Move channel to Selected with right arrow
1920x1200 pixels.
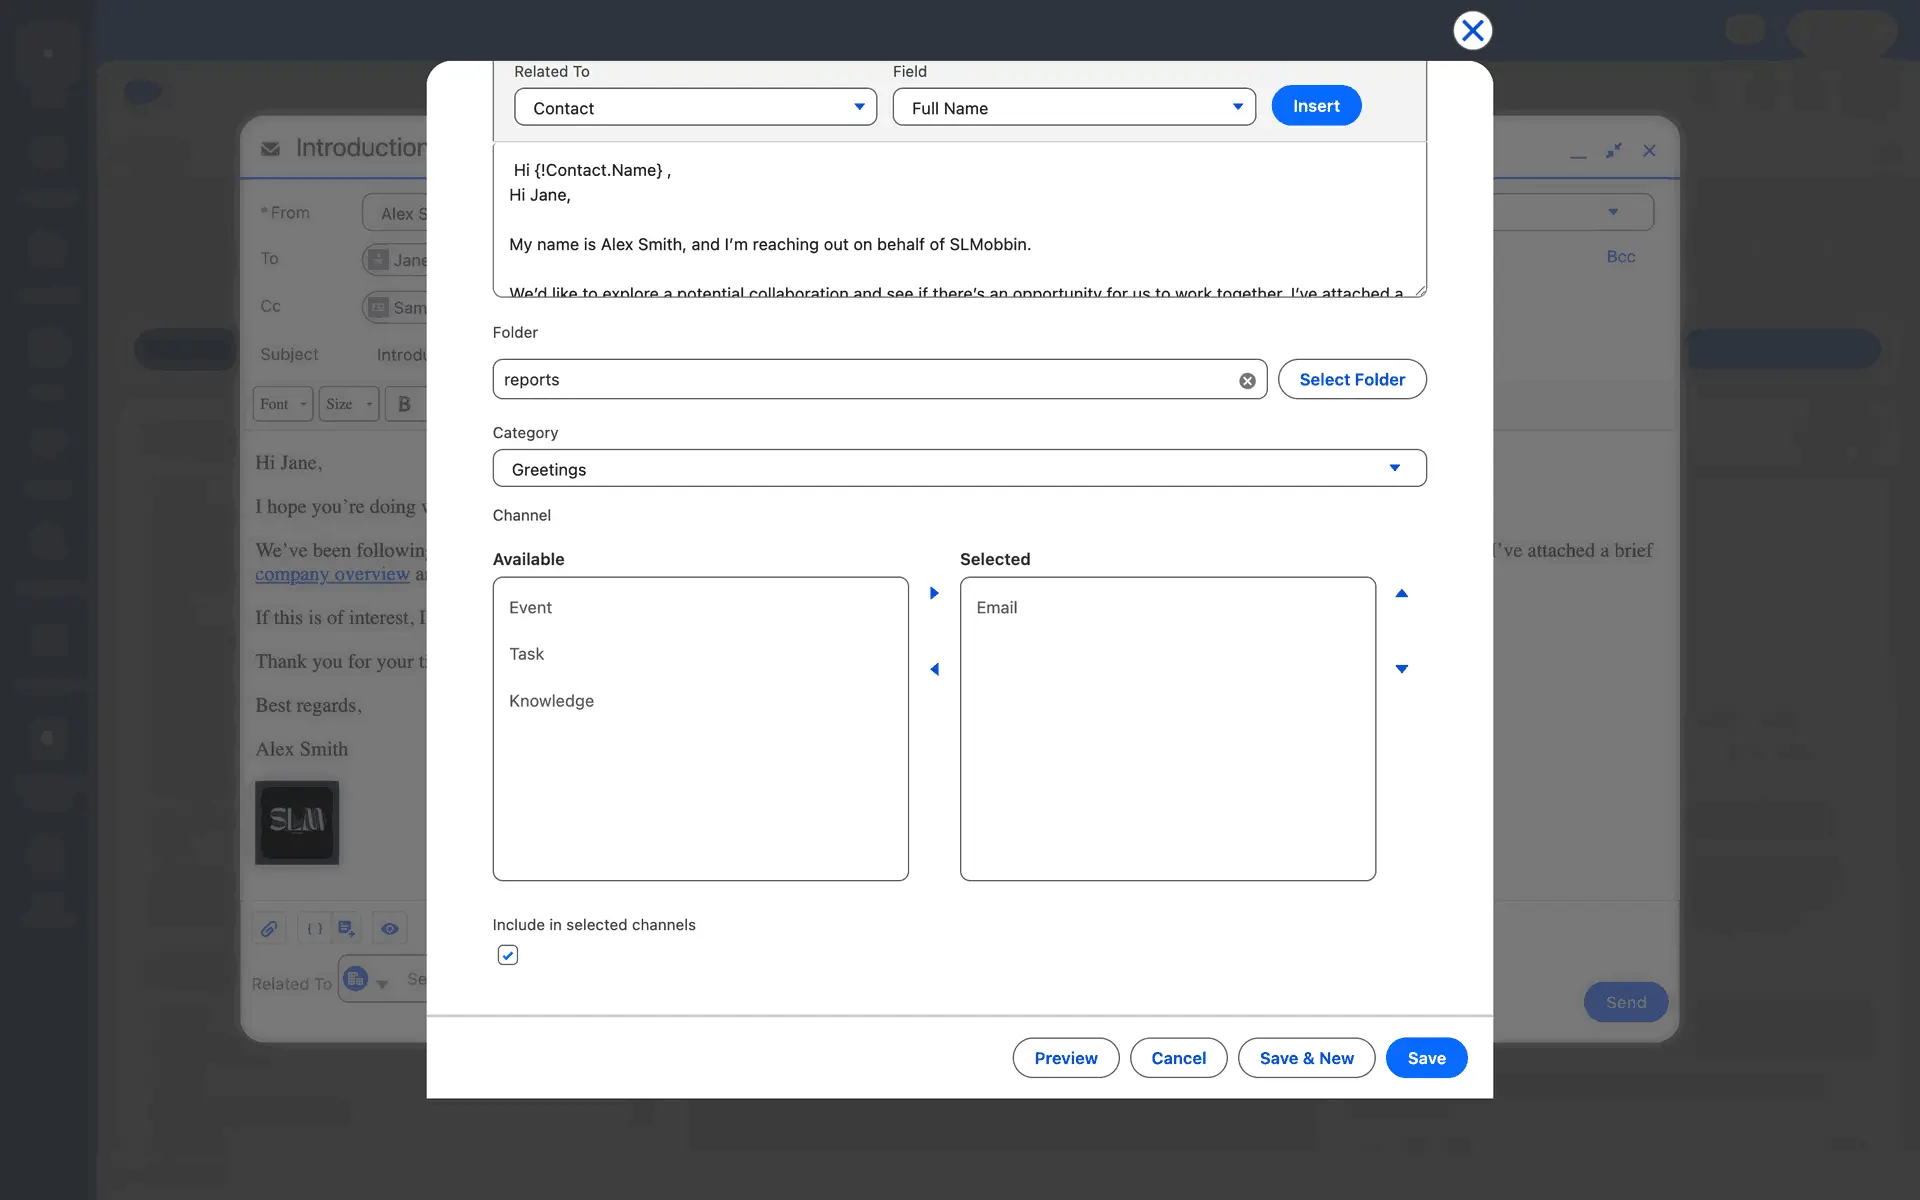934,593
